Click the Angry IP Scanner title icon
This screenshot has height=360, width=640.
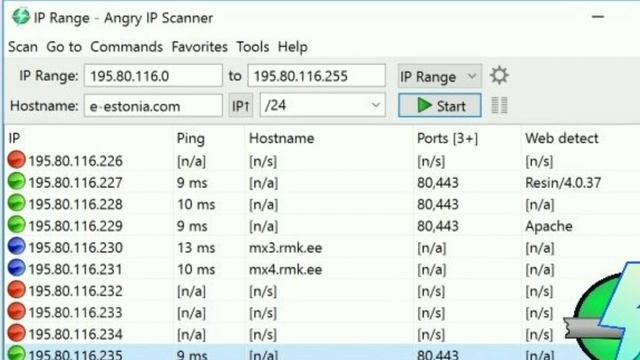[x=20, y=17]
